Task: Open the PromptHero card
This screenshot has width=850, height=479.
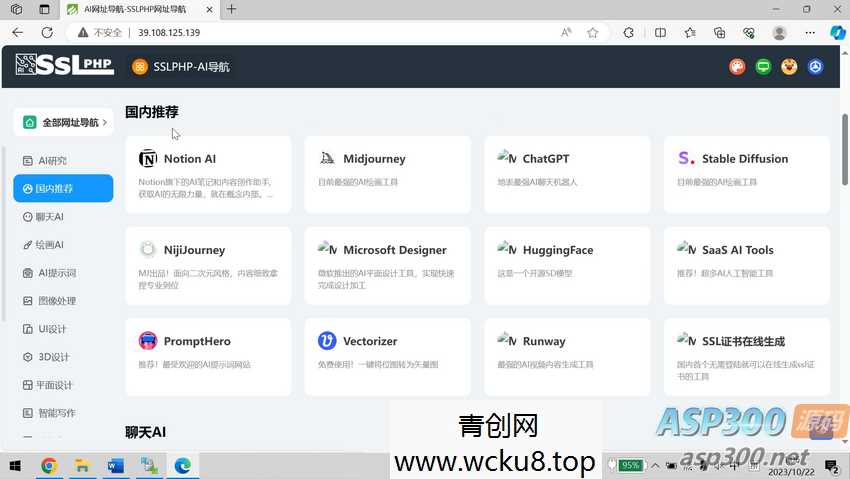Action: coord(208,357)
